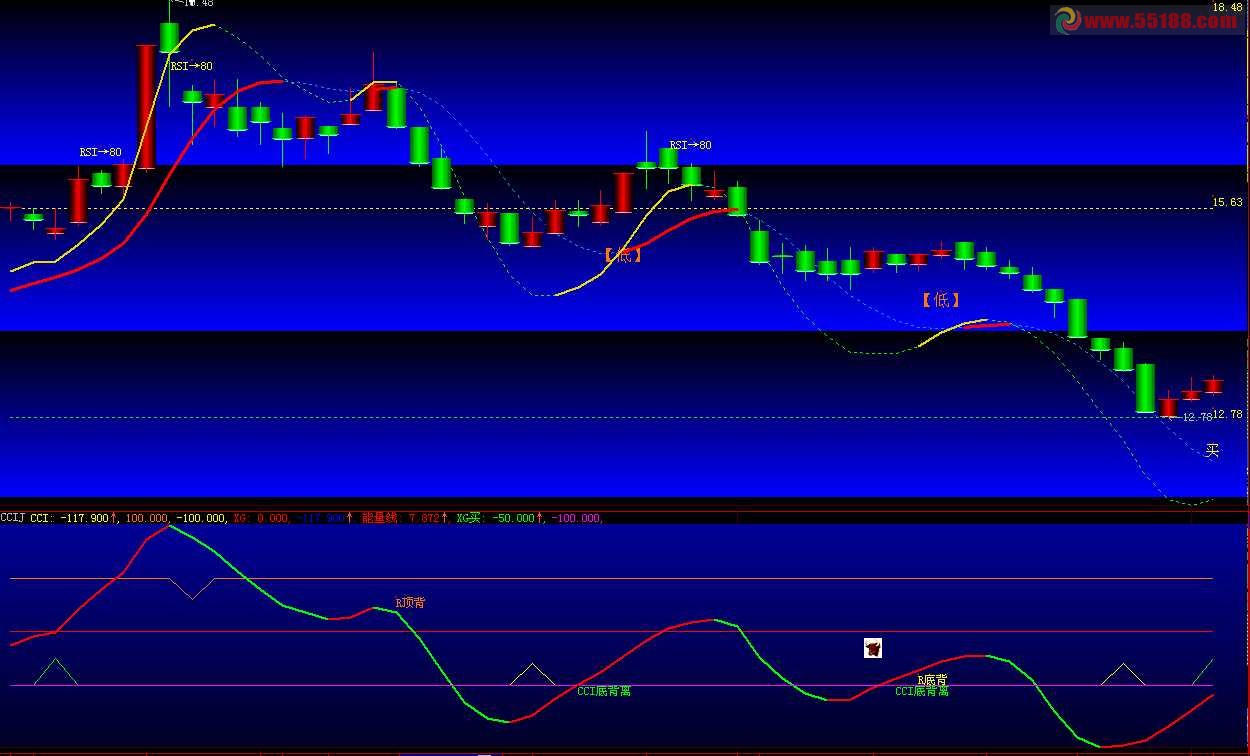
Task: Select the tallest red candlestick
Action: [146, 107]
